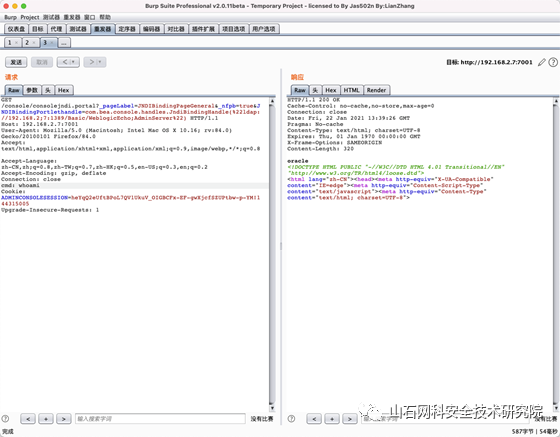
Task: Show the response Raw view
Action: click(300, 90)
